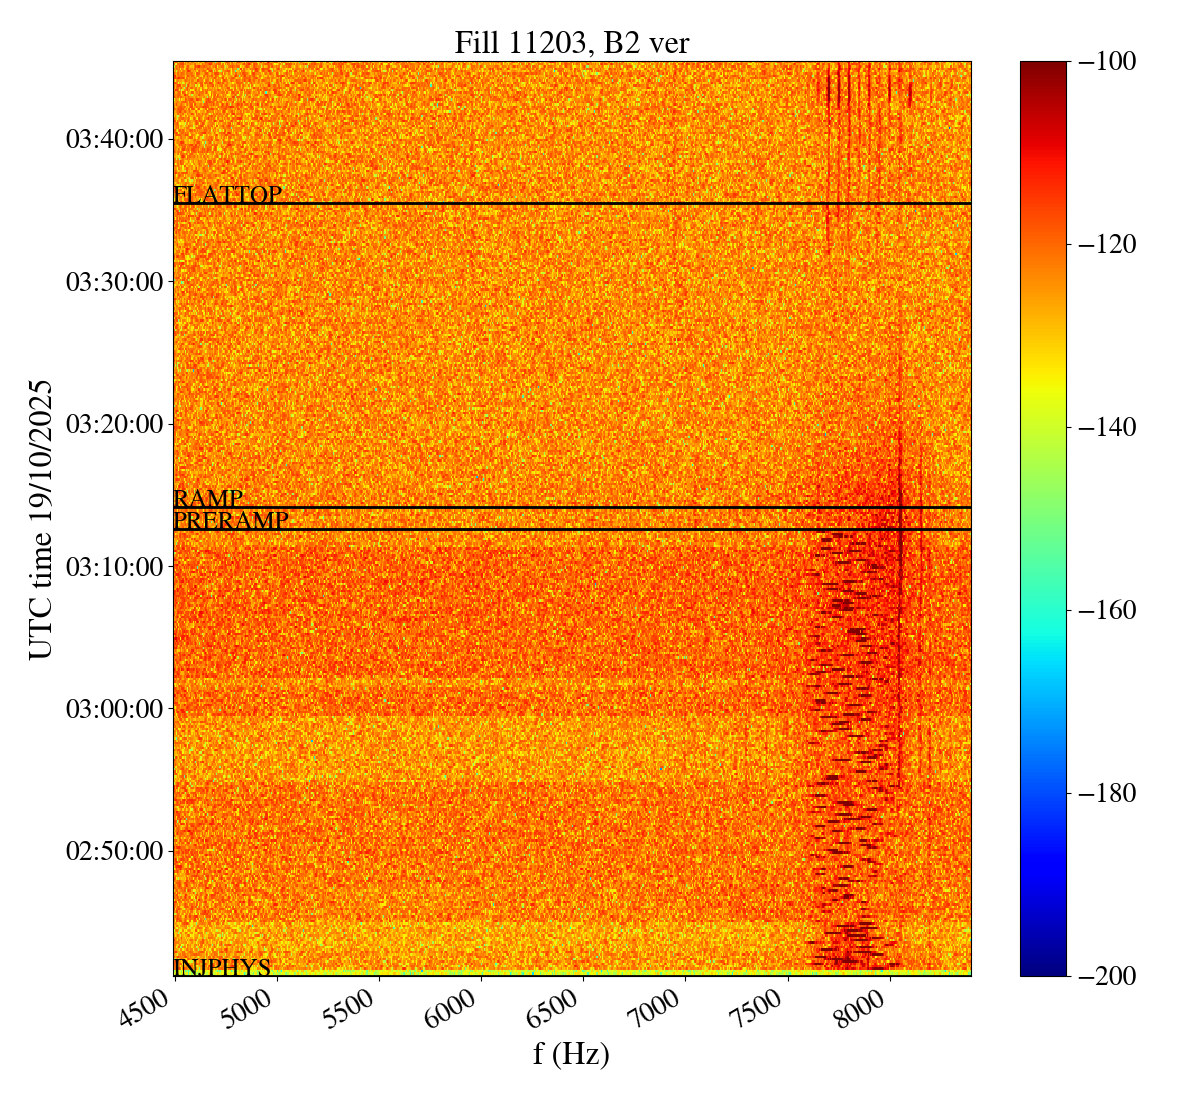Click the "f (Hz)" x-axis label
1200x1100 pixels.
(x=571, y=1054)
